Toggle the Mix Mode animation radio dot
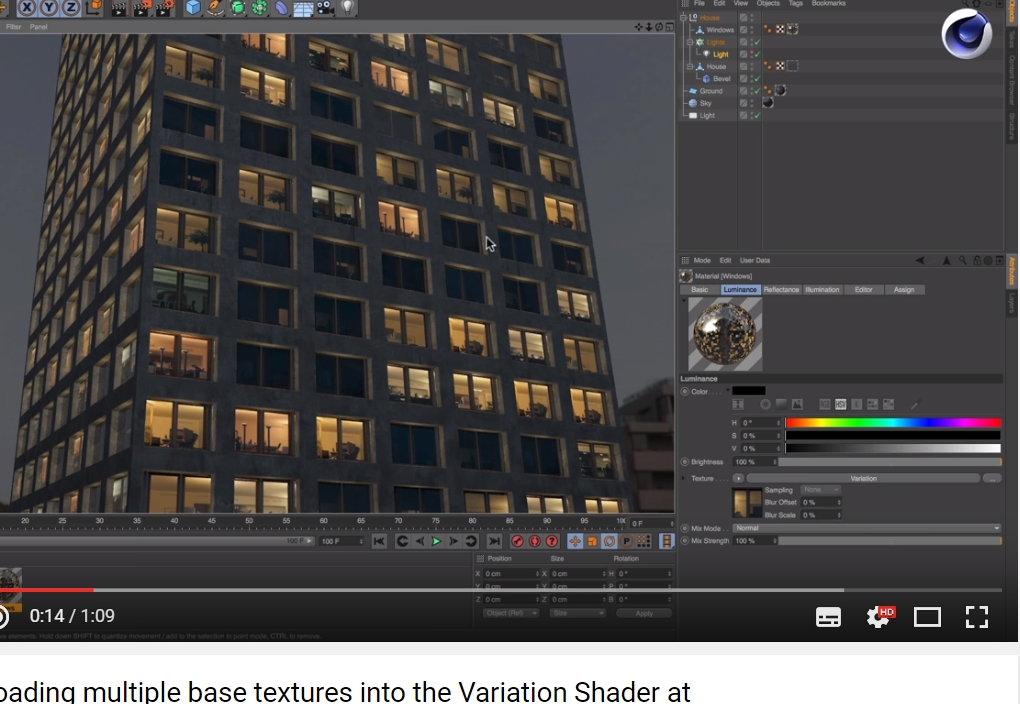The width and height of the screenshot is (1020, 704). (x=685, y=528)
